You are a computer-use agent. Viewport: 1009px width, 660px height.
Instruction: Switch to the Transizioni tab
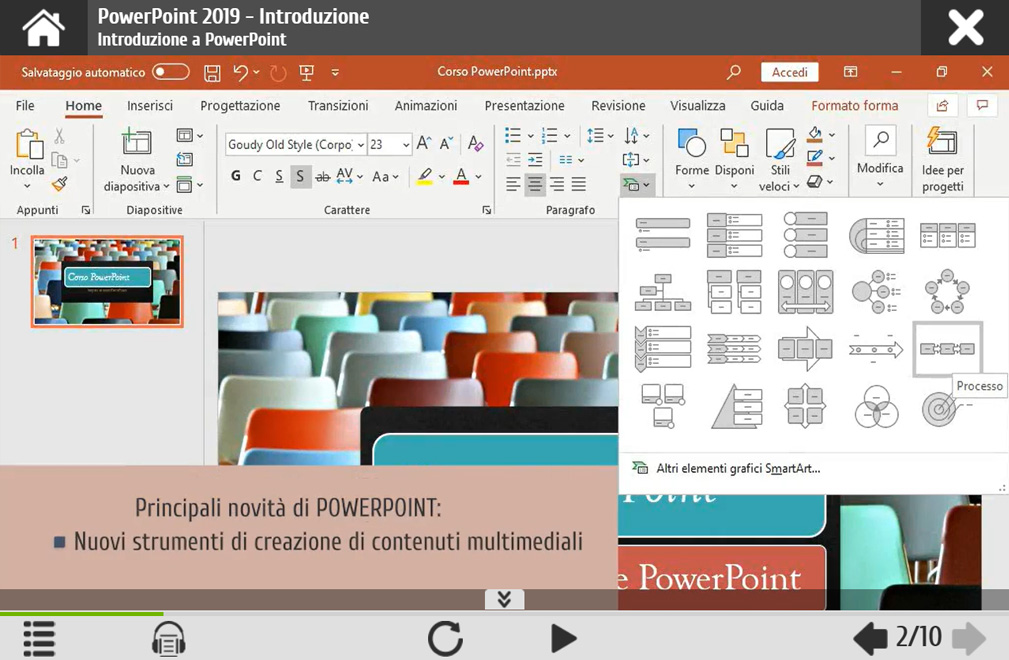338,105
